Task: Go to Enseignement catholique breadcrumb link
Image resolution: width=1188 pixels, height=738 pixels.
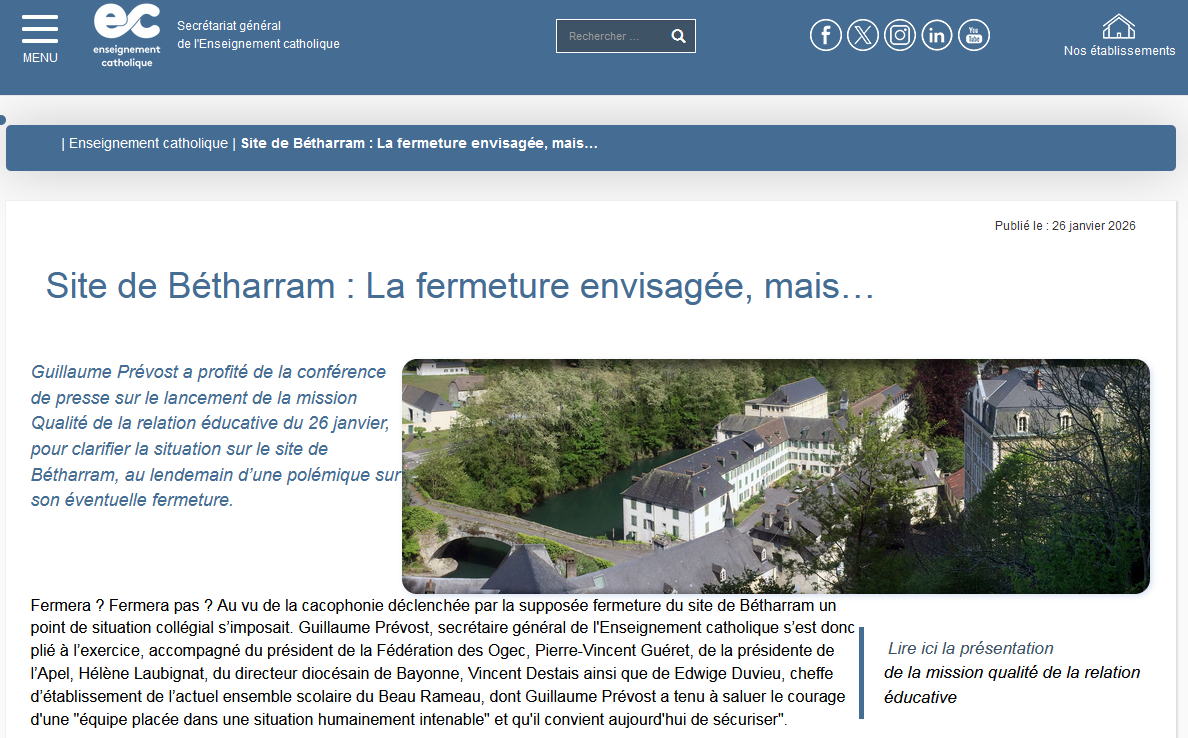Action: [x=148, y=143]
